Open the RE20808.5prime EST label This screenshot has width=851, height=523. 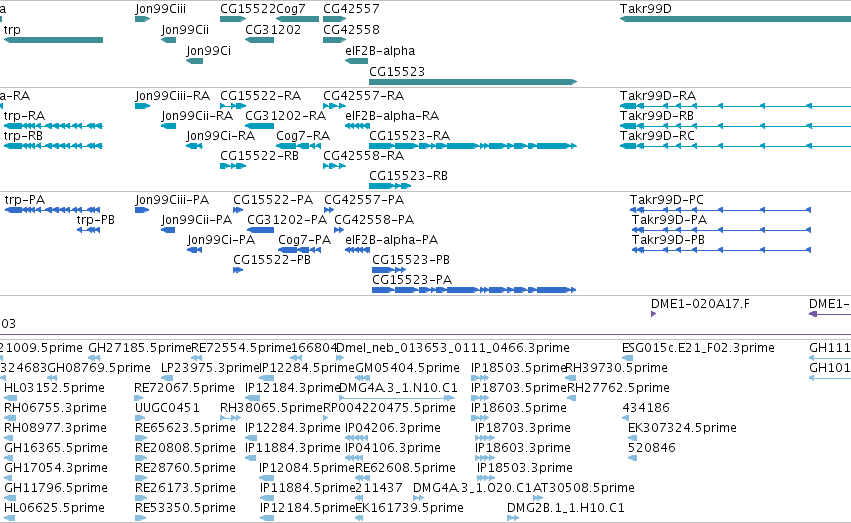click(185, 449)
